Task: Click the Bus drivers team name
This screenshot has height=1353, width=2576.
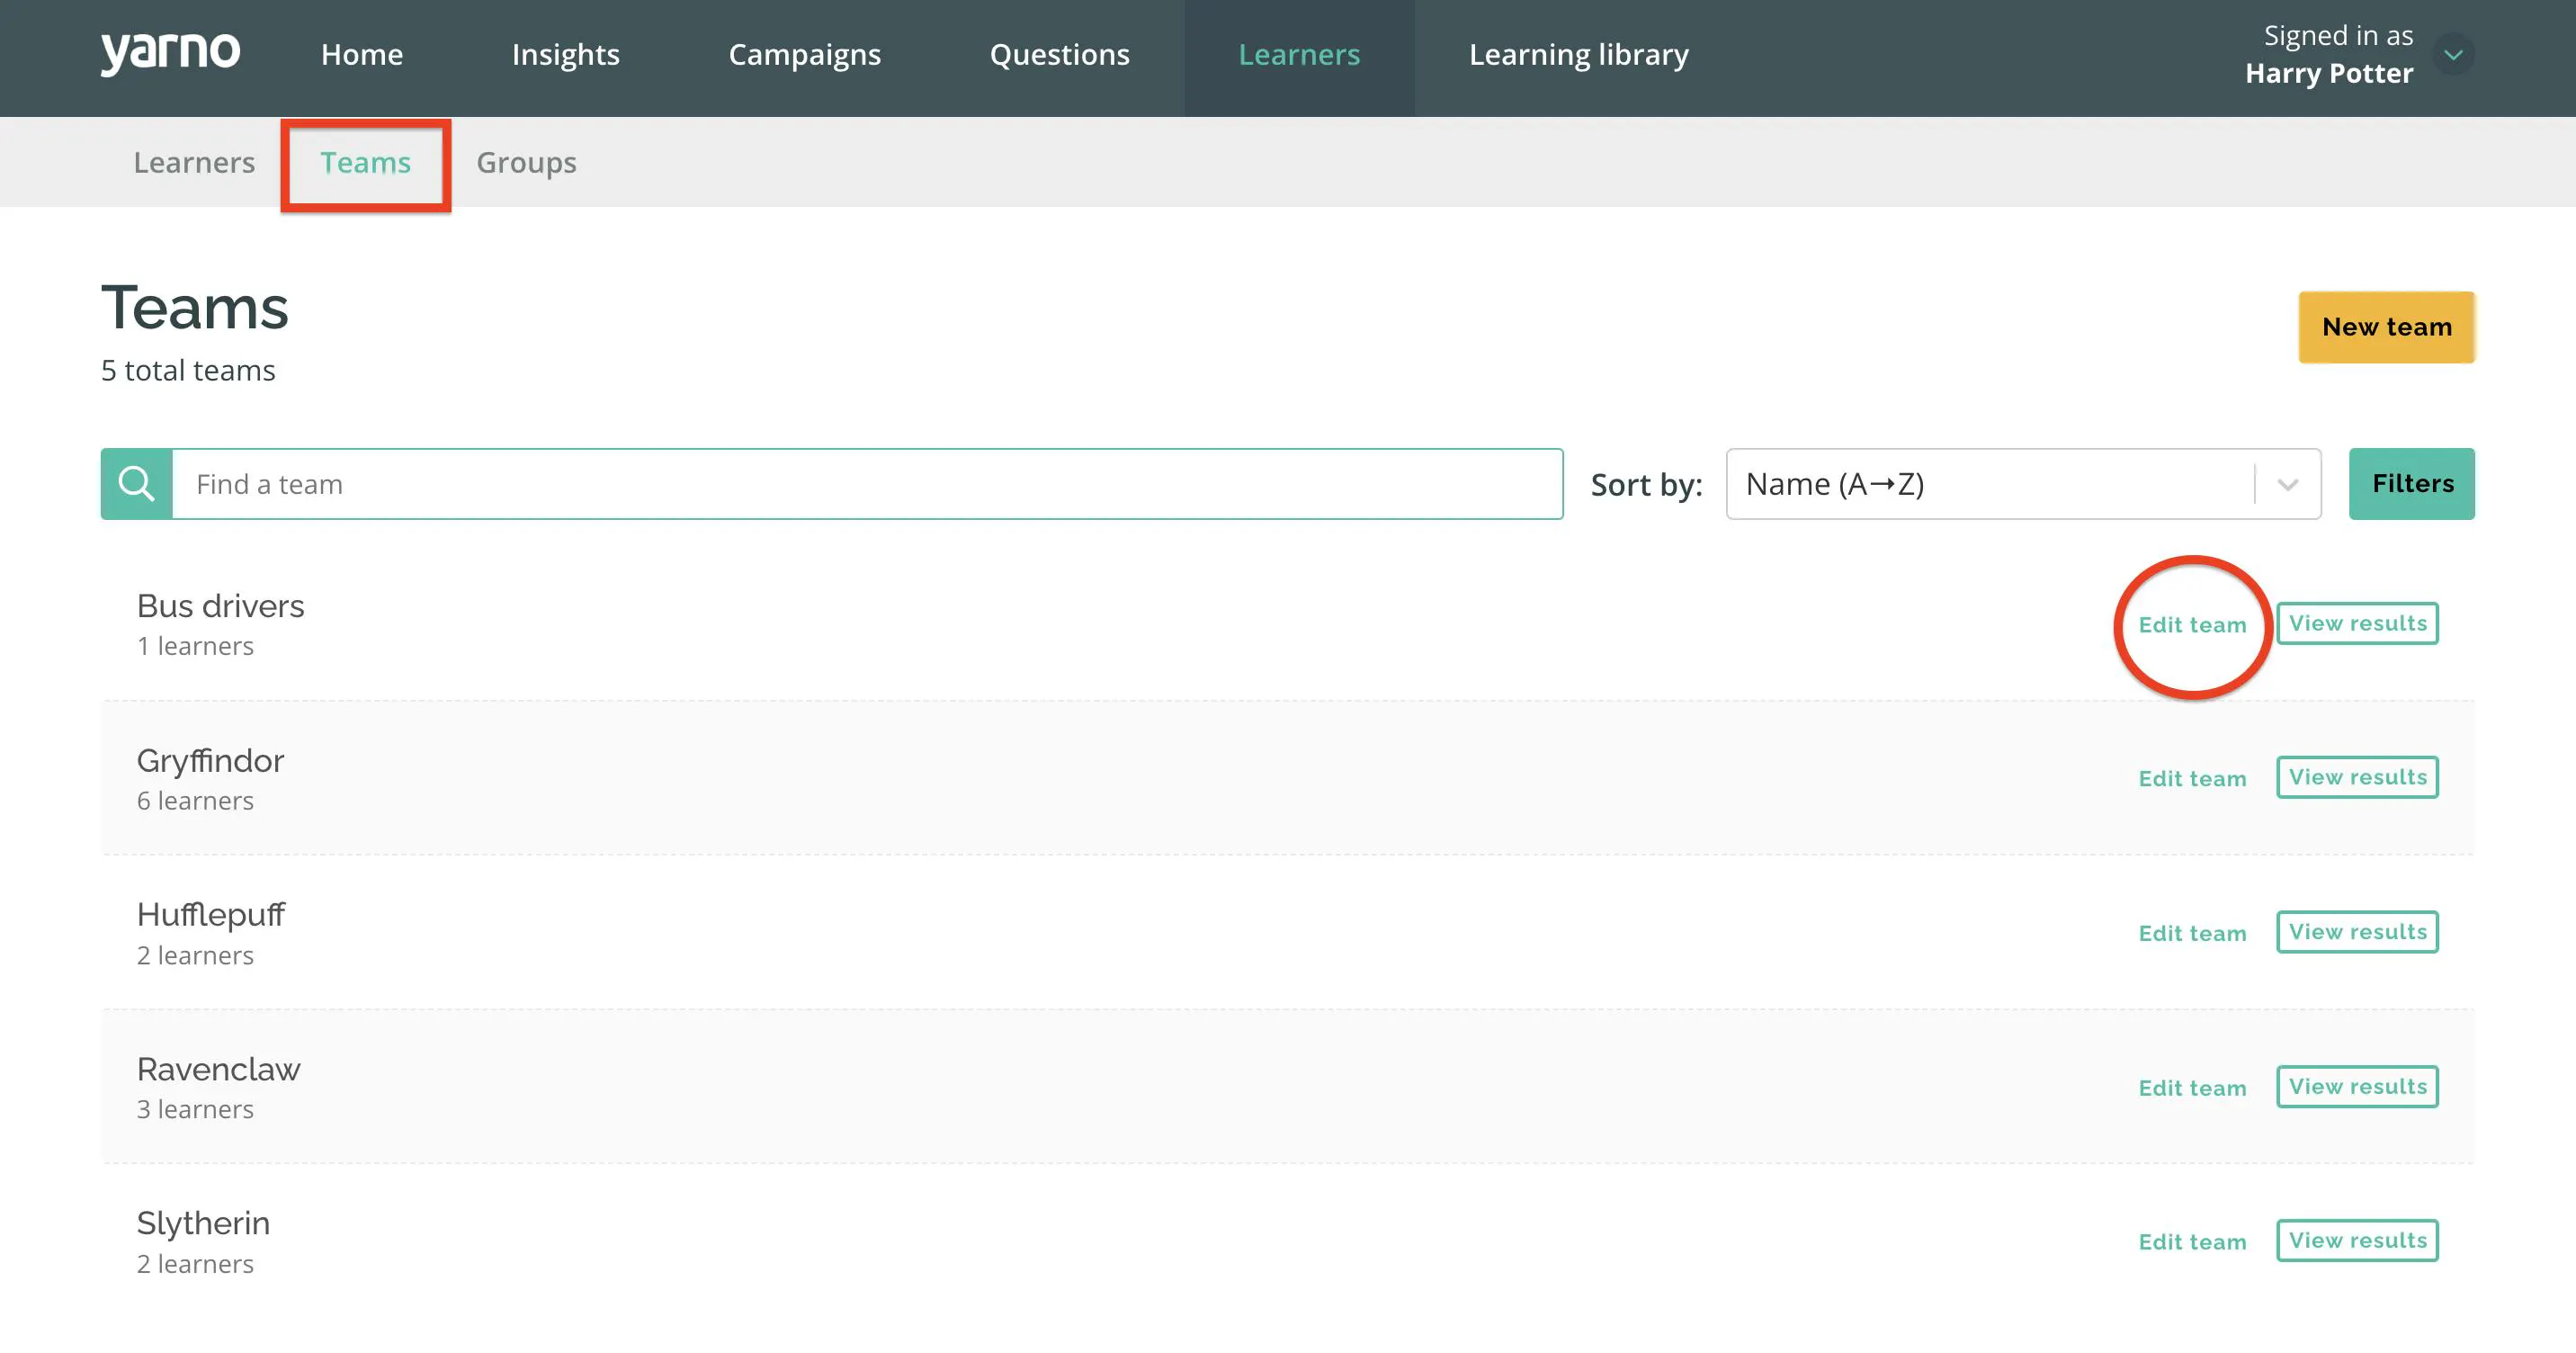Action: [220, 606]
